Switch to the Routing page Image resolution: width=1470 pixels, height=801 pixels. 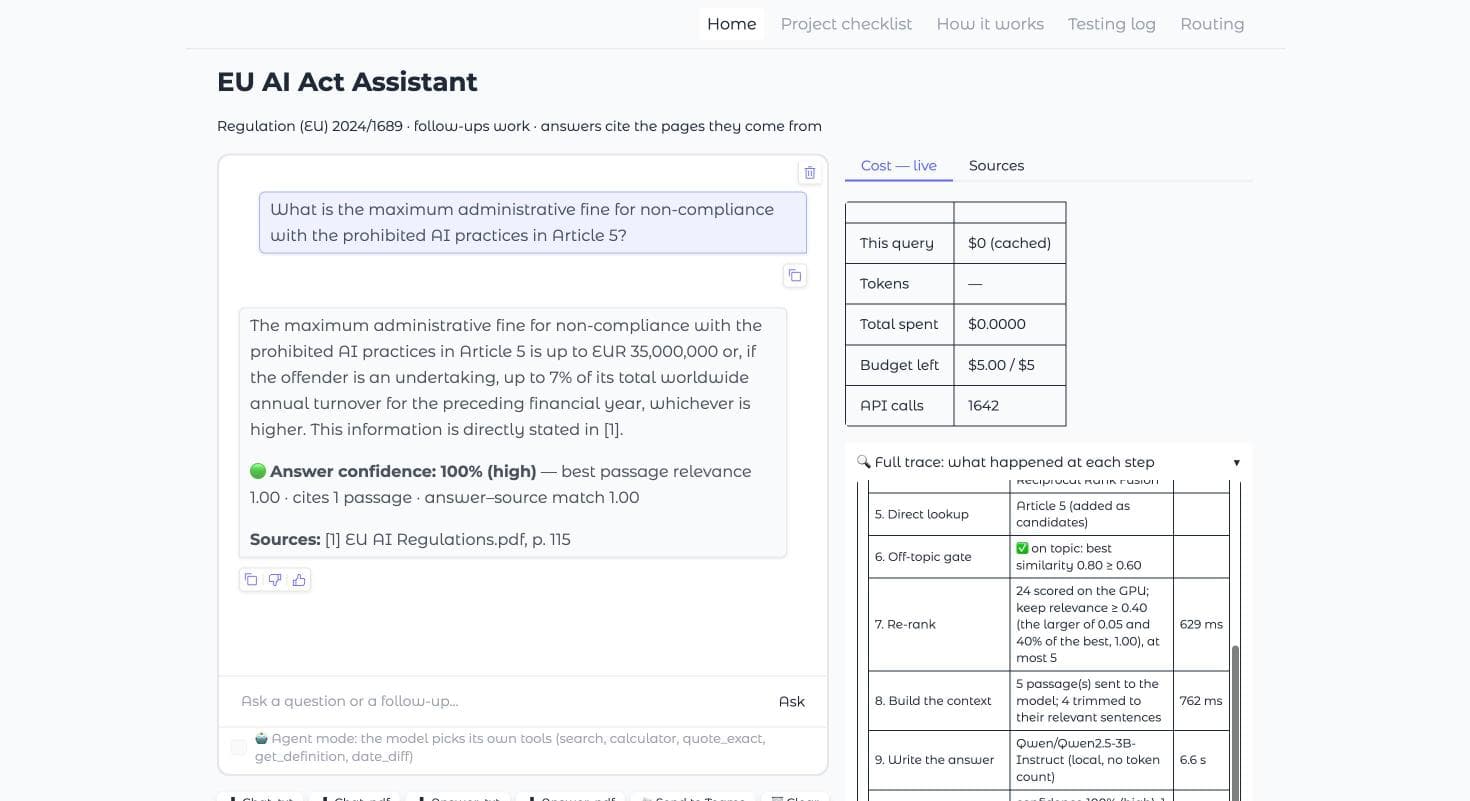[x=1212, y=24]
